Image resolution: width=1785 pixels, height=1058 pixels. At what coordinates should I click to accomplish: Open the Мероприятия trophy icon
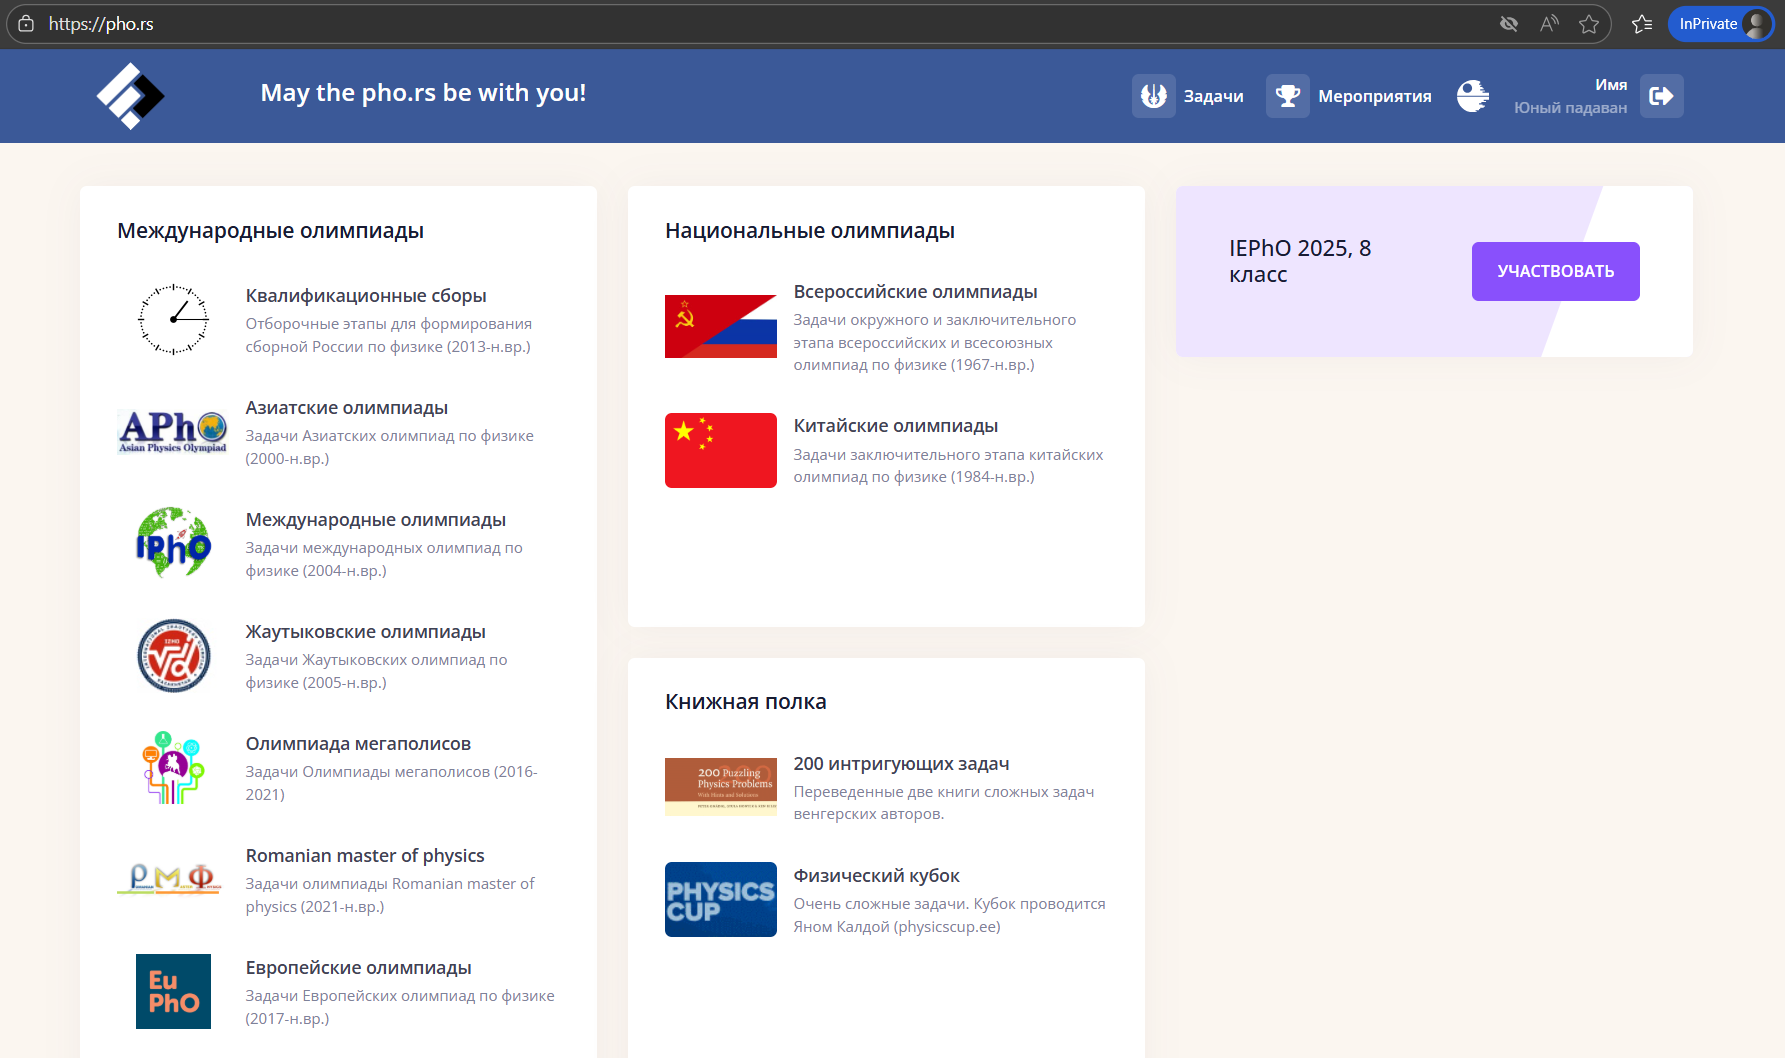click(1288, 96)
